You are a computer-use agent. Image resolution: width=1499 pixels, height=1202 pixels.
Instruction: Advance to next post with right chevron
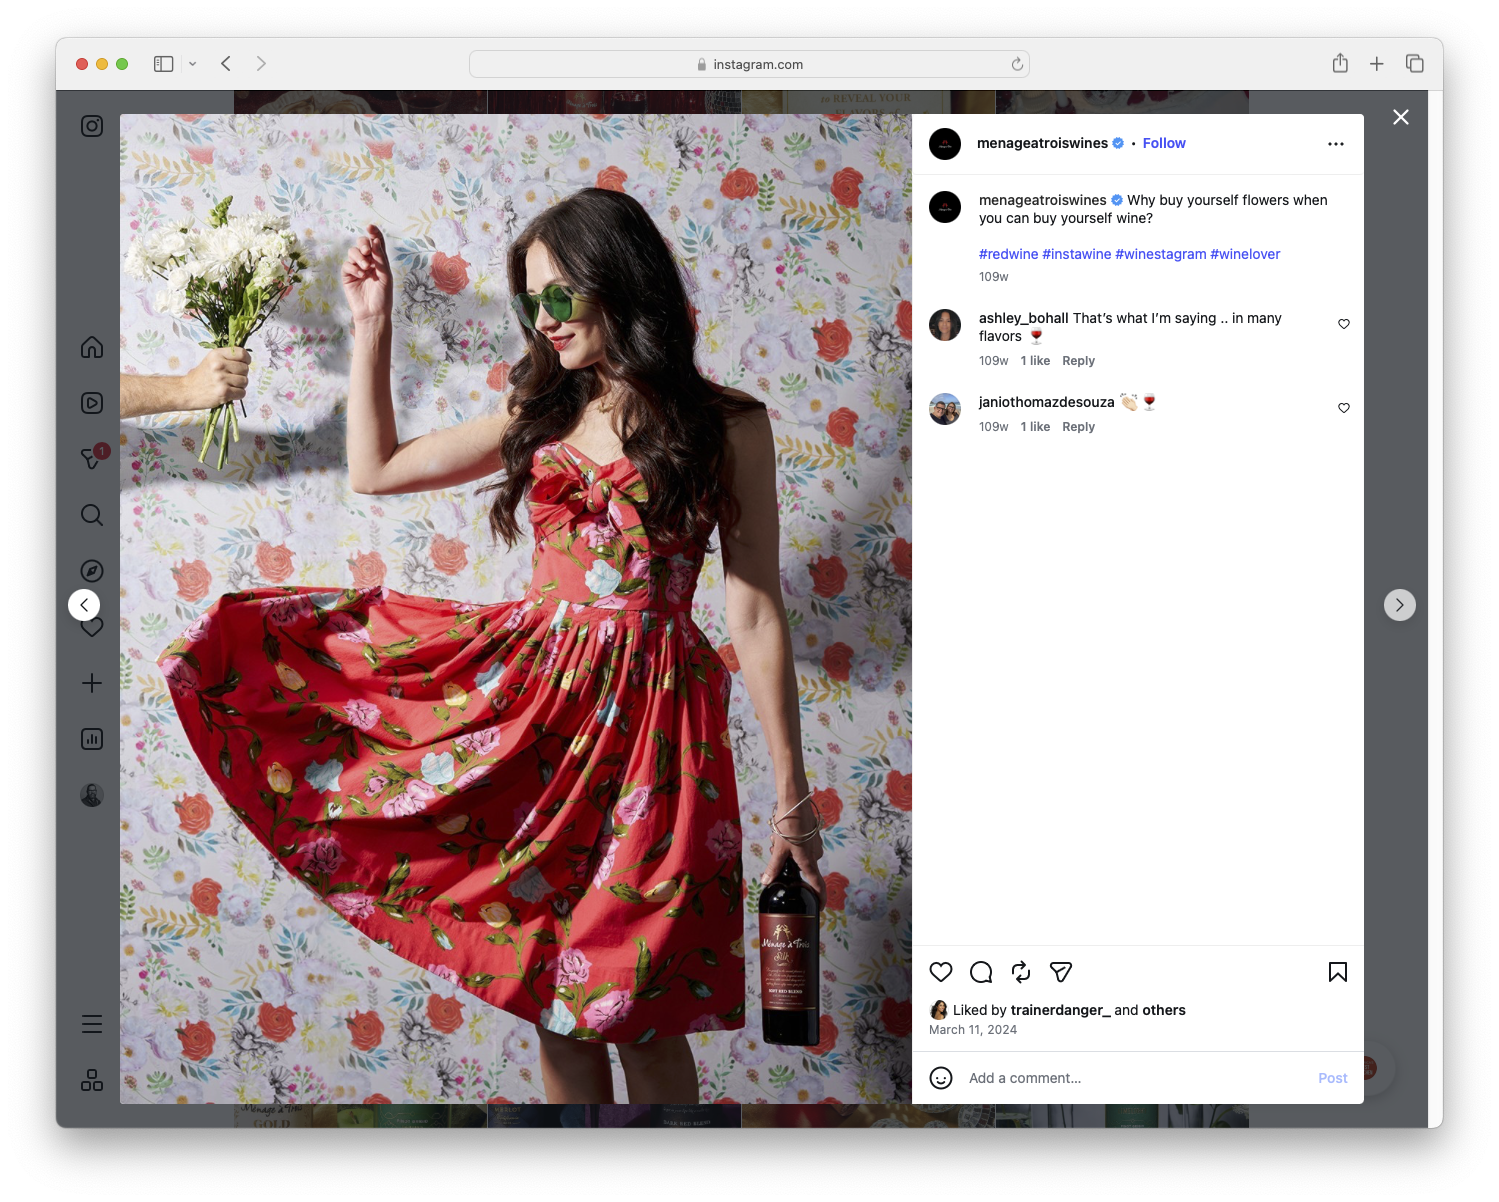tap(1399, 605)
